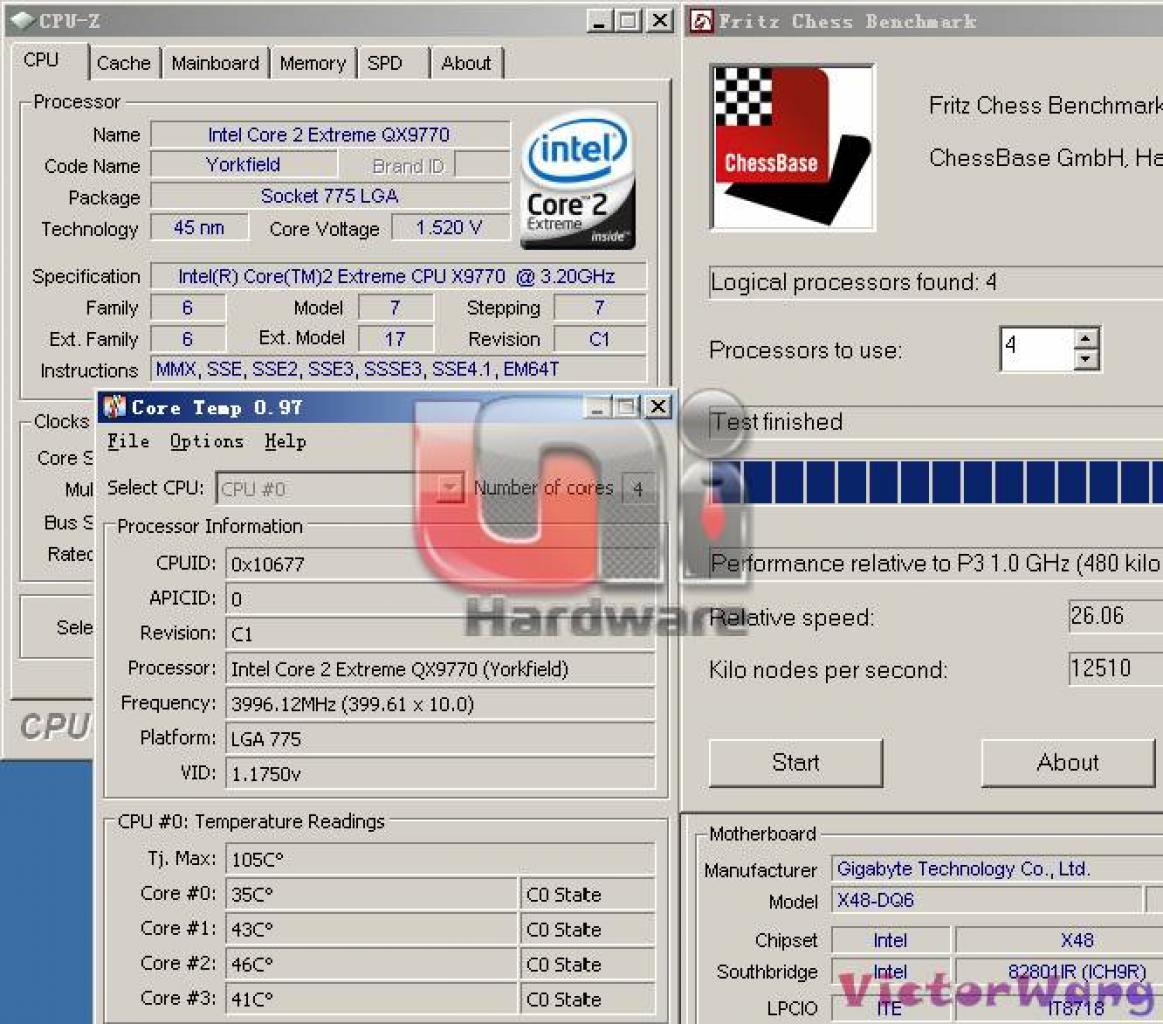Click the Core #0 C0 State field
The height and width of the screenshot is (1024, 1163).
pyautogui.click(x=587, y=894)
